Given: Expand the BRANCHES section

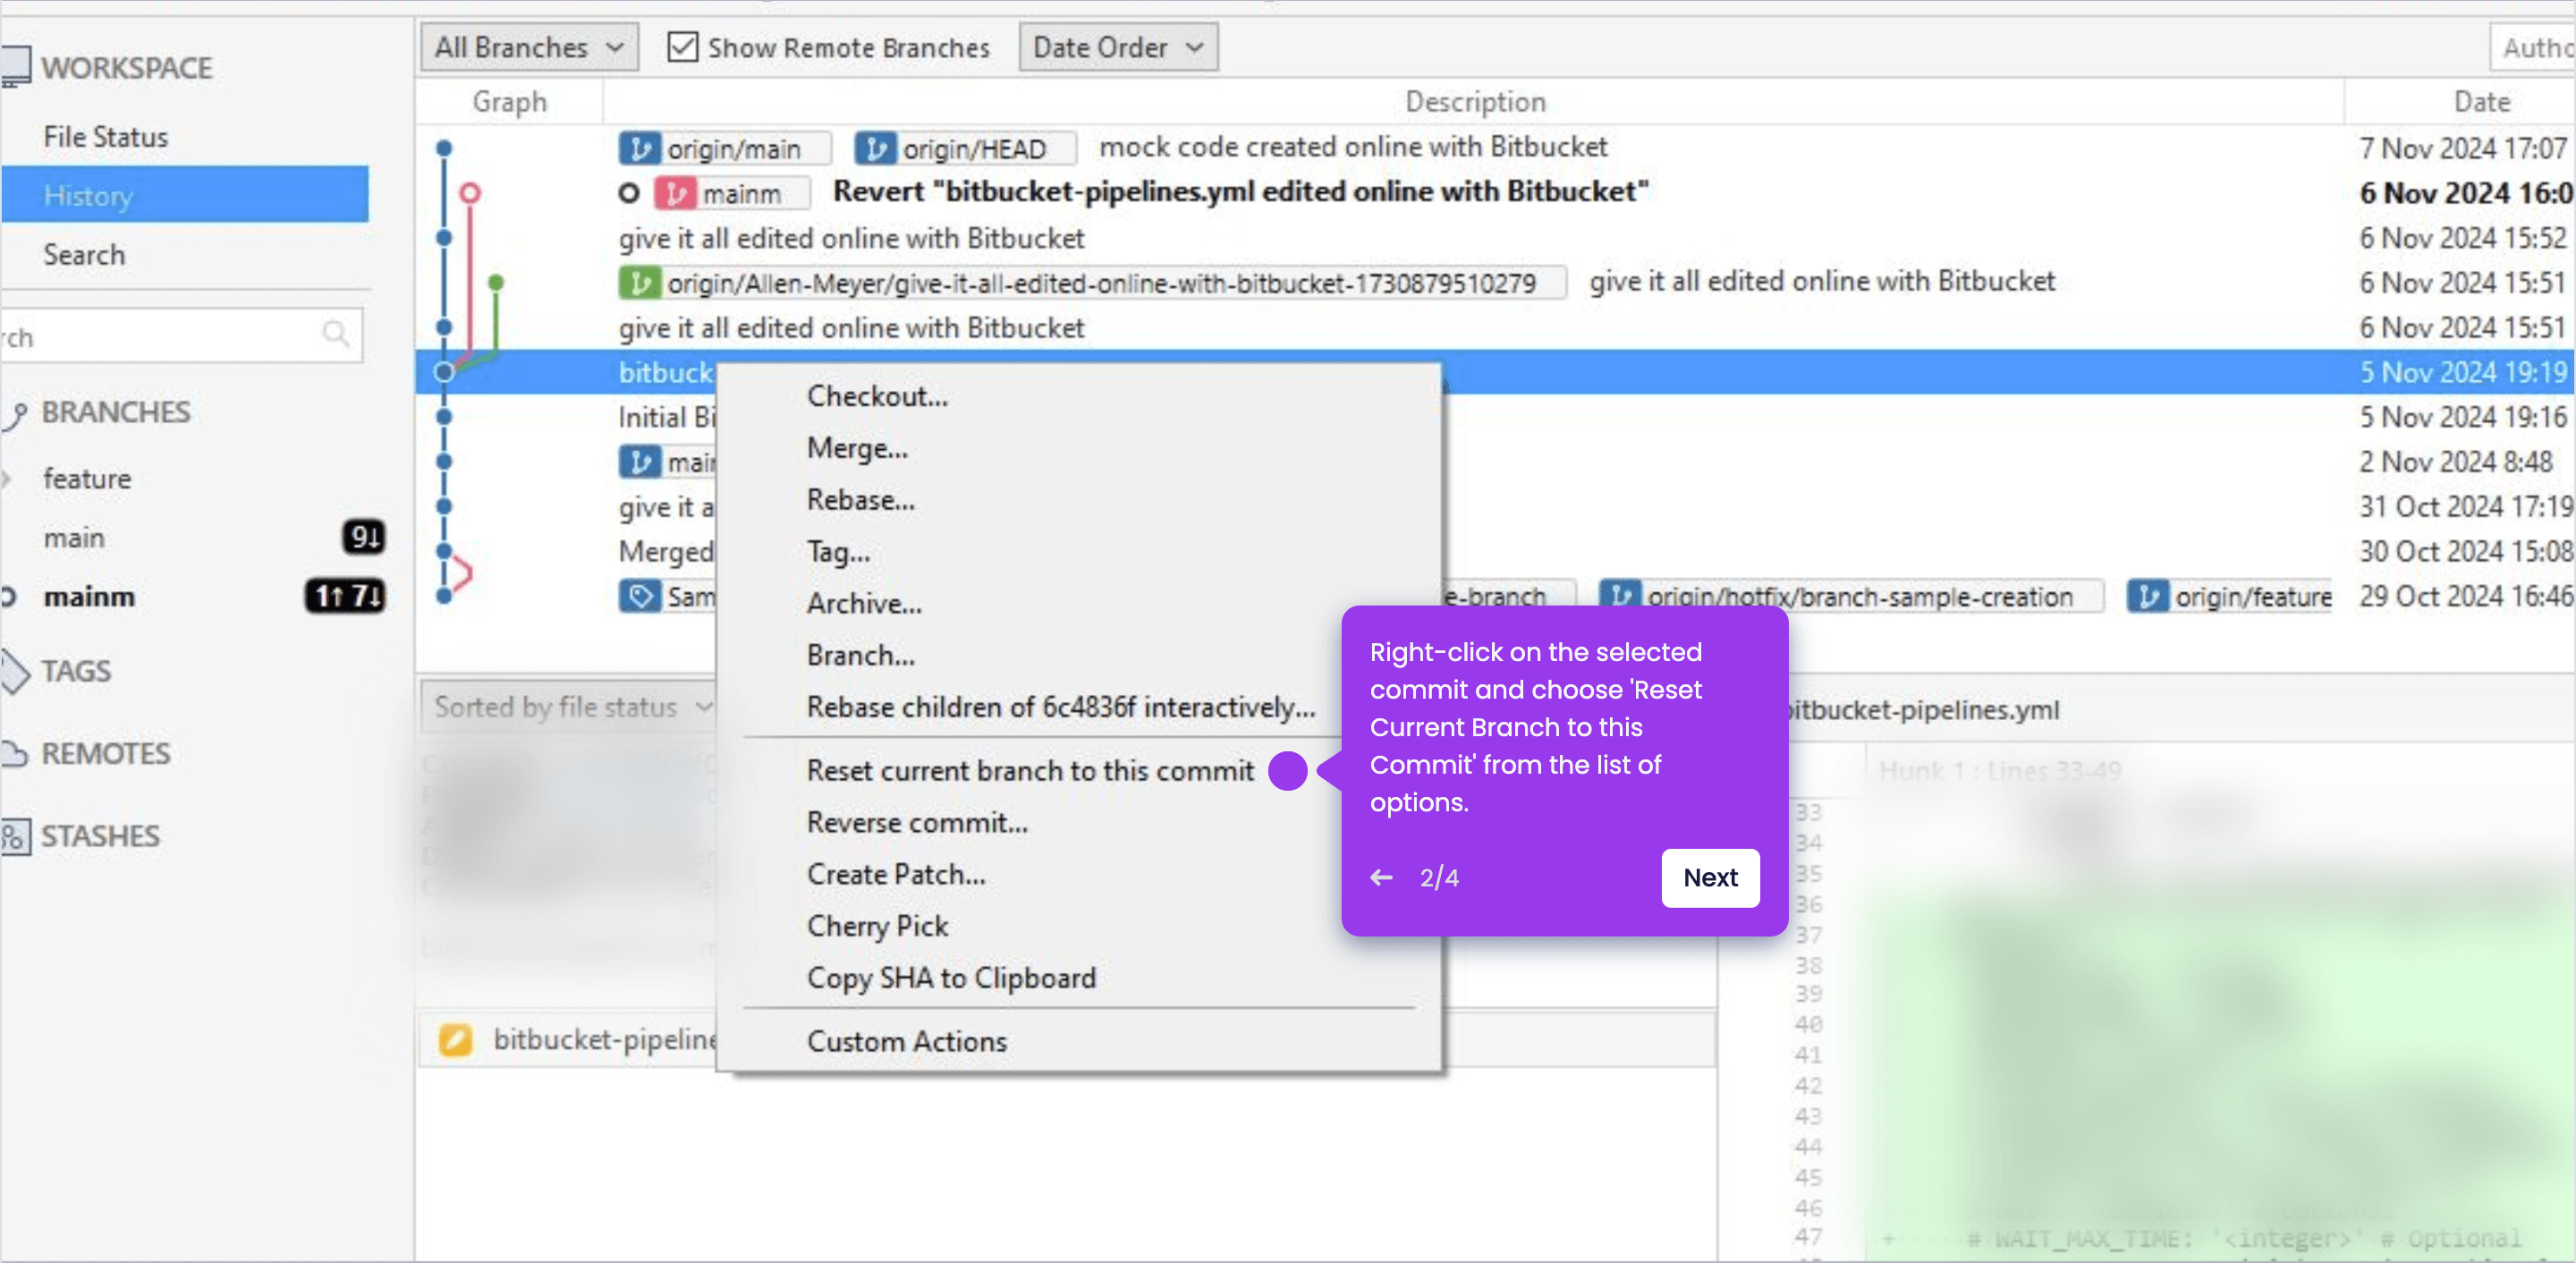Looking at the screenshot, I should (x=115, y=412).
